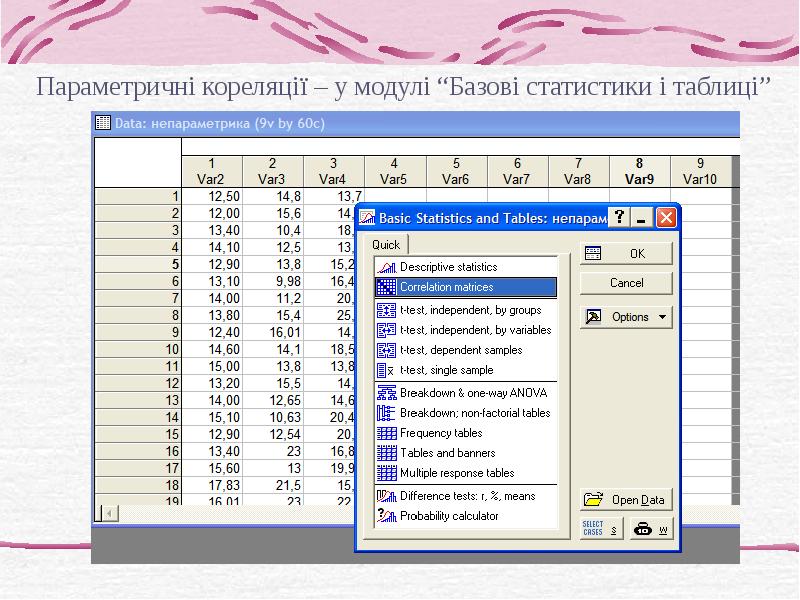Choose the Correlation matrices icon

tap(386, 287)
